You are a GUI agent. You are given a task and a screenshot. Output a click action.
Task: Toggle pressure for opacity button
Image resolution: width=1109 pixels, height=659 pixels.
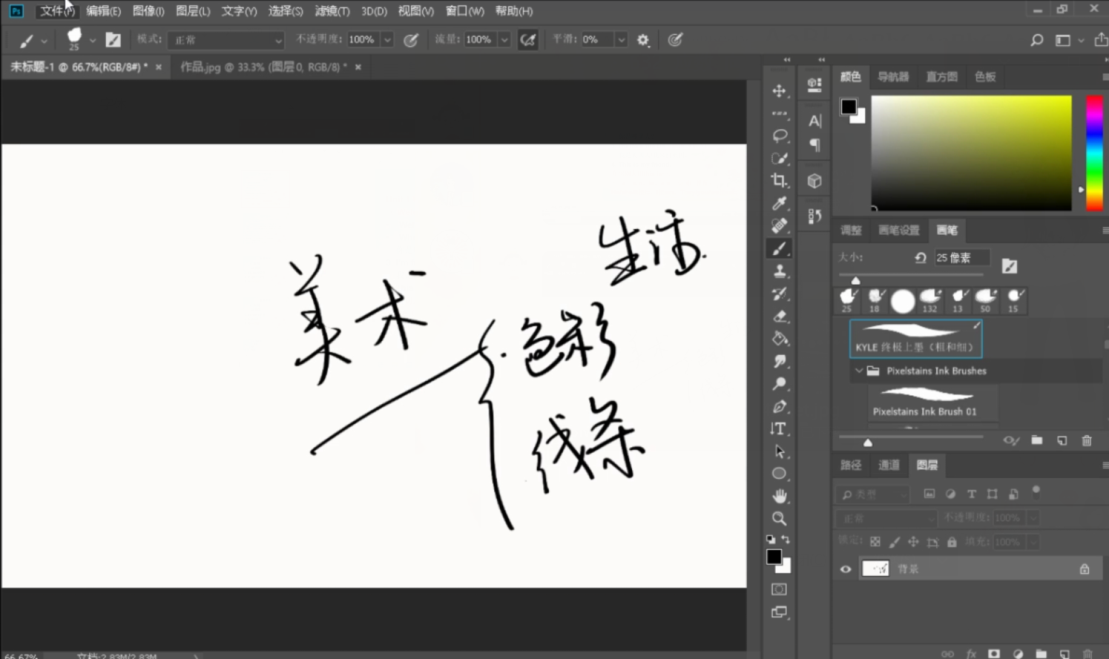tap(410, 40)
